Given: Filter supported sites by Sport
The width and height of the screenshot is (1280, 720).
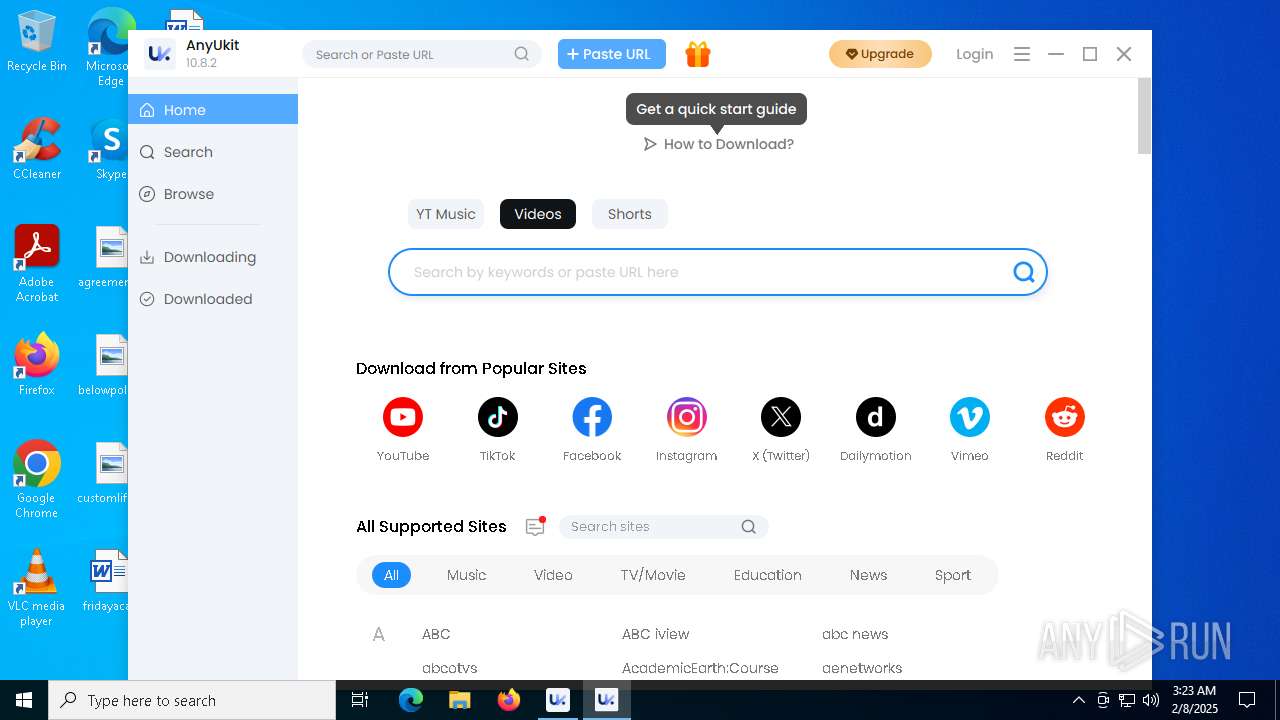Looking at the screenshot, I should (x=952, y=575).
